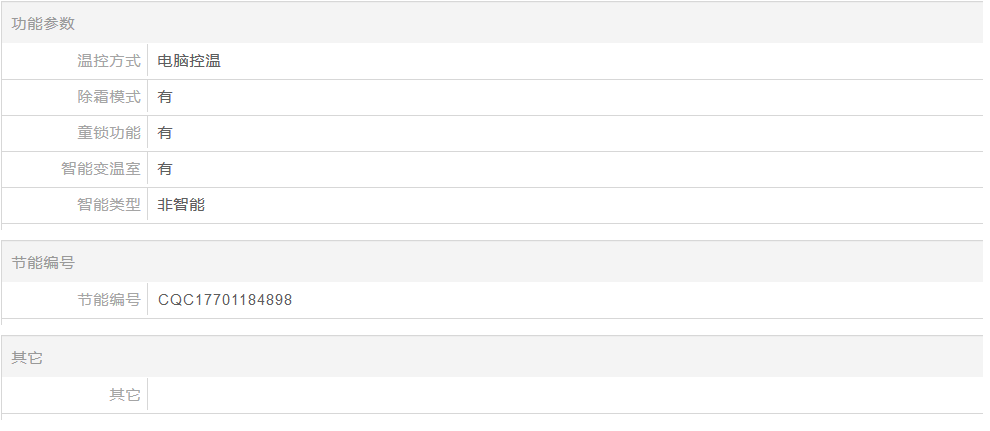The width and height of the screenshot is (990, 431).
Task: Click the 有 value beside 童锁功能
Action: [165, 133]
